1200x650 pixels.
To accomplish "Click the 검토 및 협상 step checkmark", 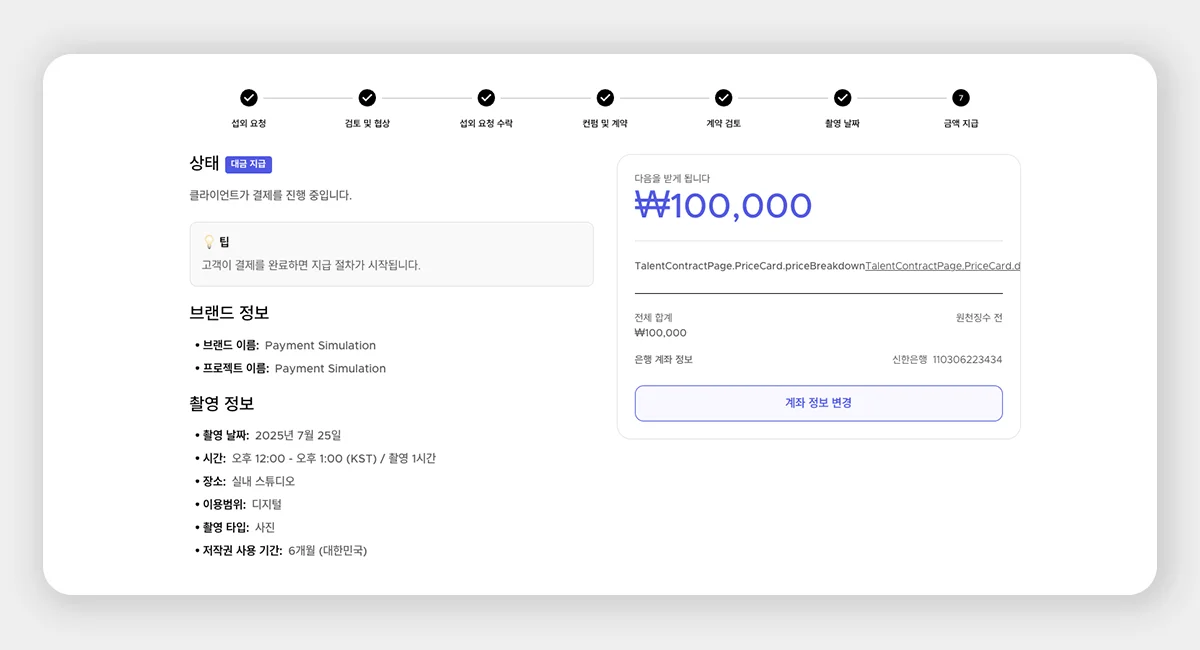I will pyautogui.click(x=367, y=98).
